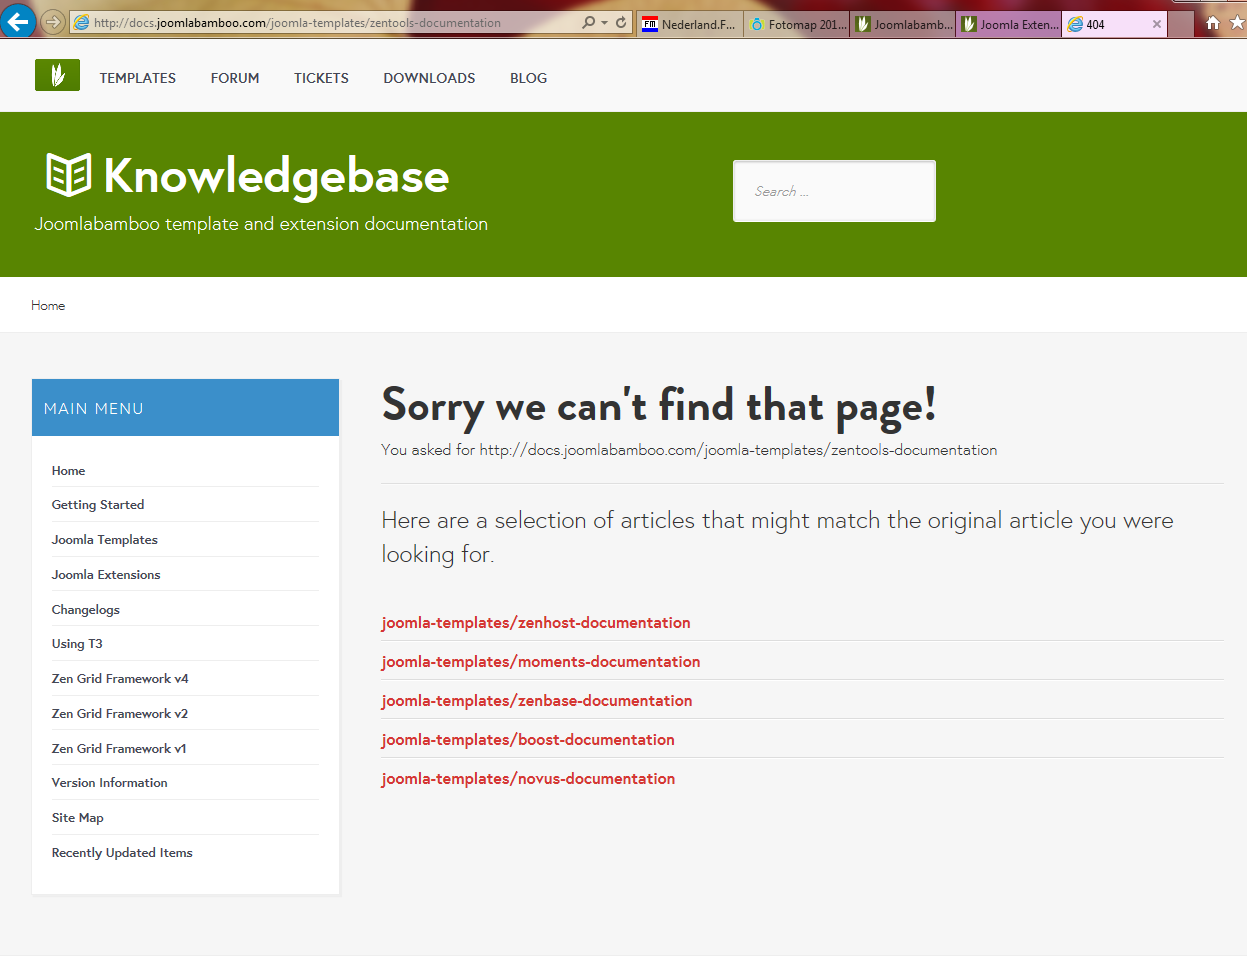Switch to the Joomla Exten... tab

pyautogui.click(x=1009, y=24)
